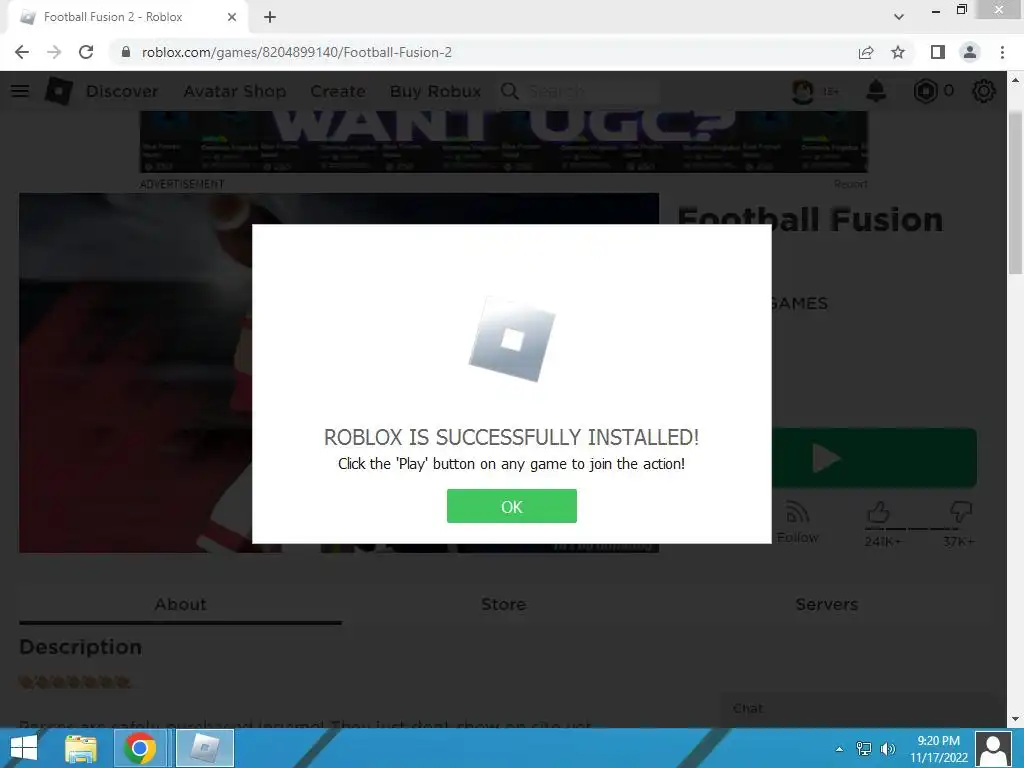The width and height of the screenshot is (1024, 768).
Task: Open the Buy Robux page
Action: pyautogui.click(x=435, y=91)
